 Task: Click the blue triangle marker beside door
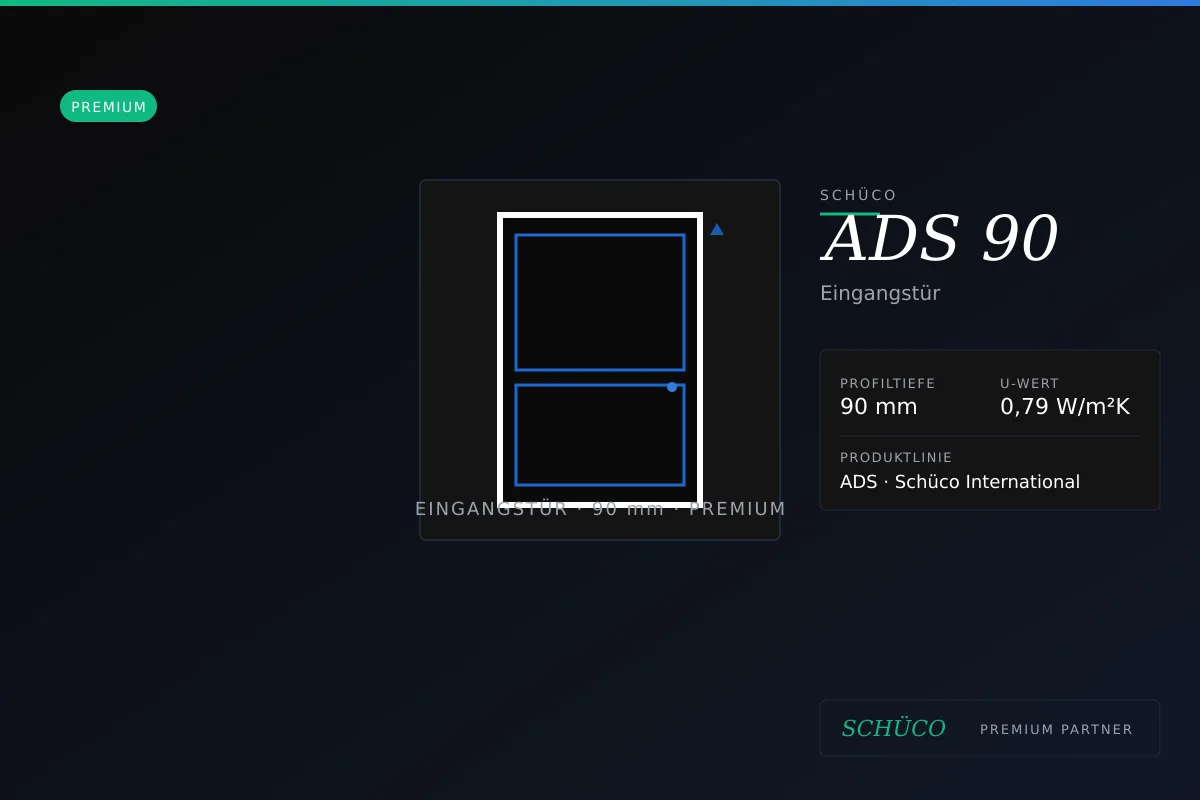717,229
